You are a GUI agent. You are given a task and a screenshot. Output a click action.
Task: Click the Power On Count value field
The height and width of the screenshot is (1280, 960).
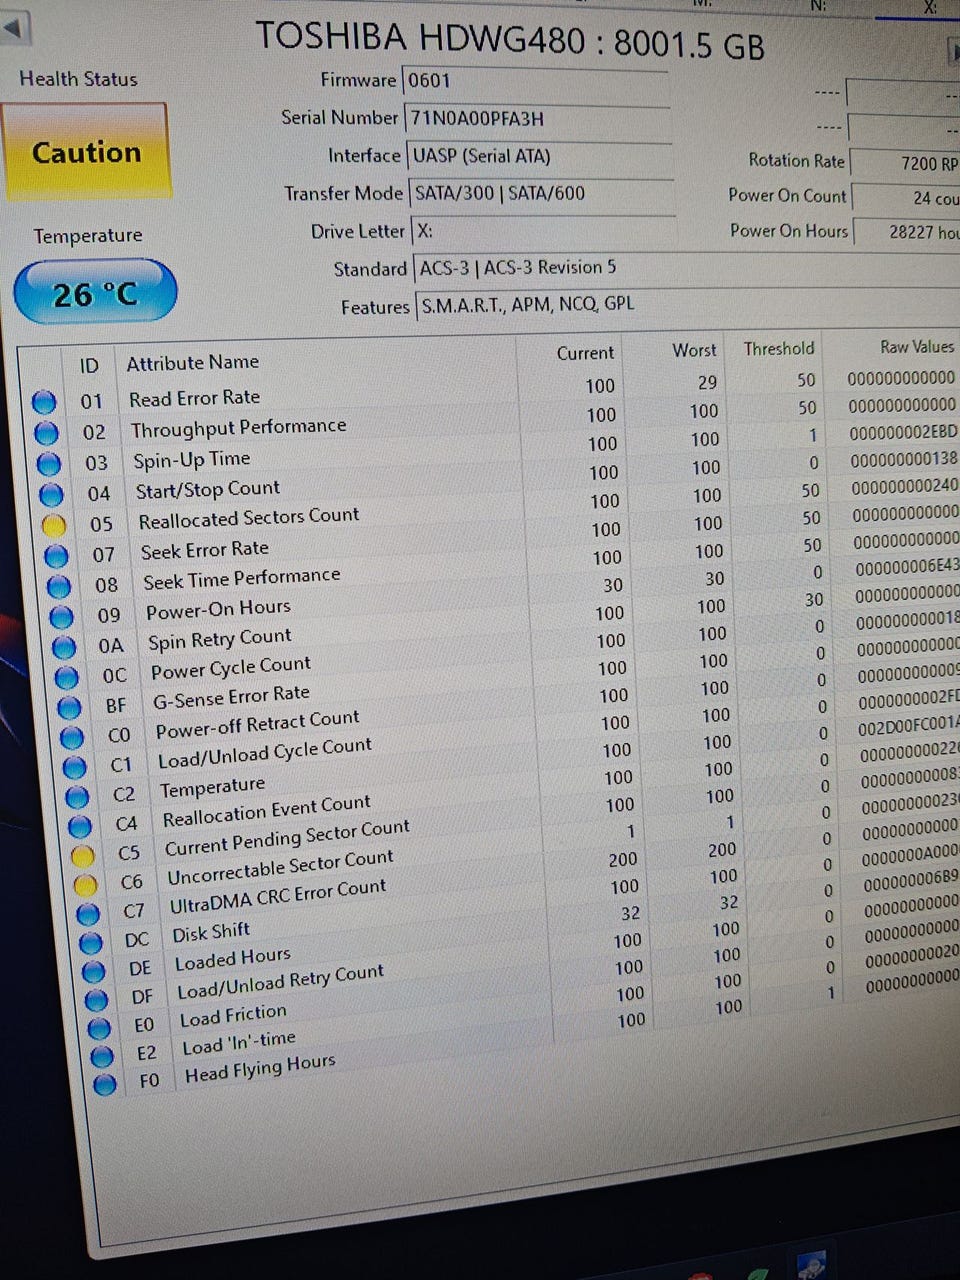click(x=907, y=198)
